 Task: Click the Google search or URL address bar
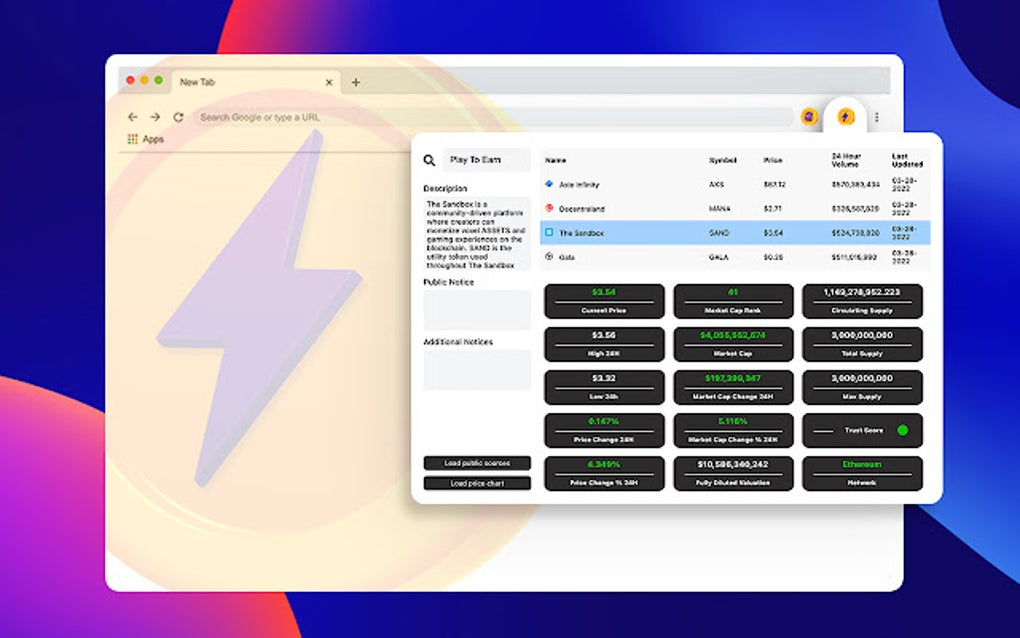click(x=492, y=117)
